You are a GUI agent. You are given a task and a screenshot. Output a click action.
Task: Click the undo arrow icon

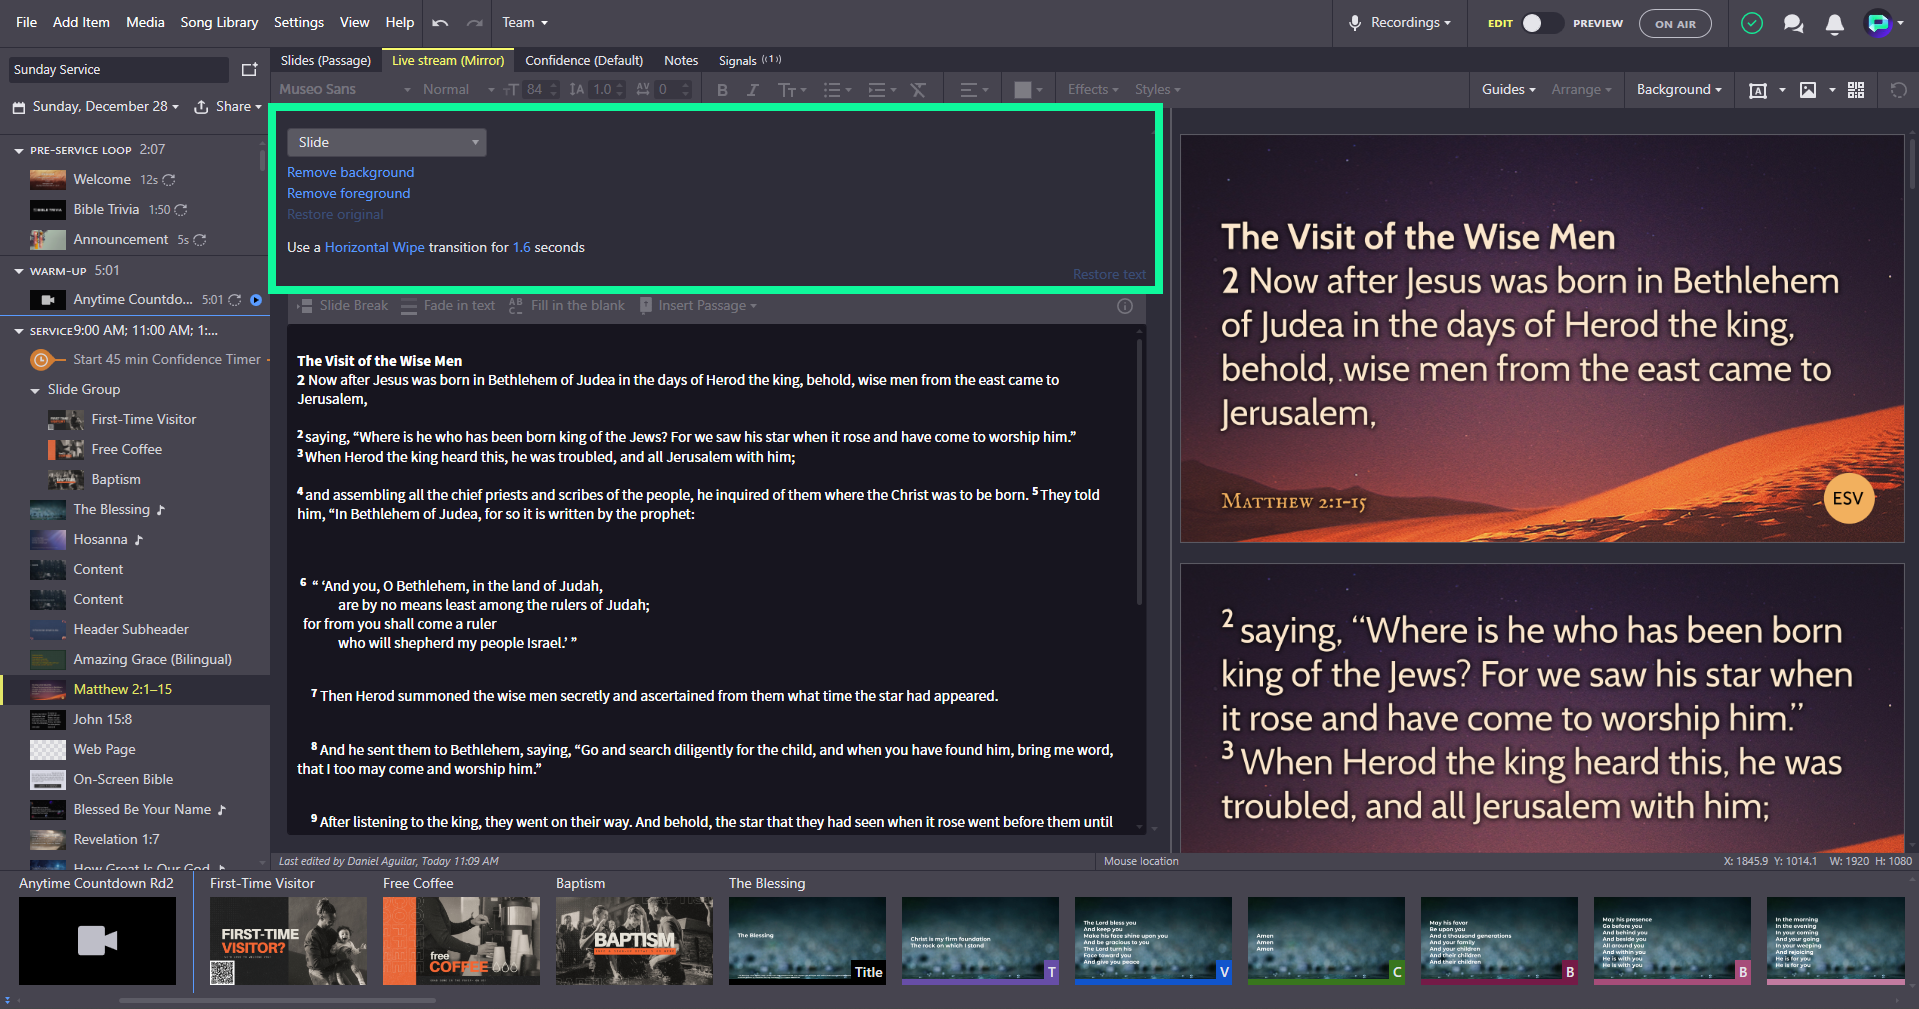pos(440,23)
